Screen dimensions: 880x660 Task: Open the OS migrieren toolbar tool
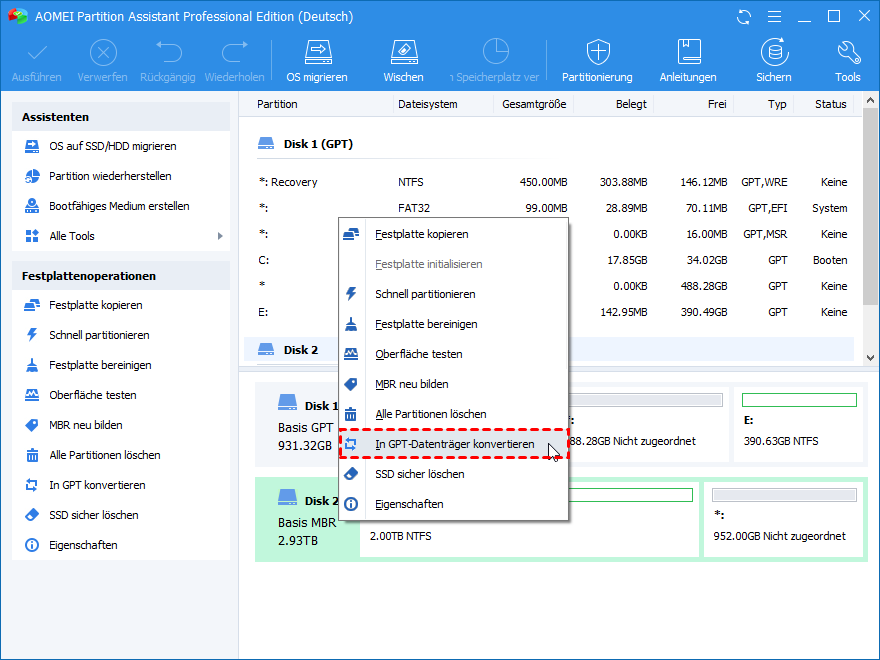318,61
